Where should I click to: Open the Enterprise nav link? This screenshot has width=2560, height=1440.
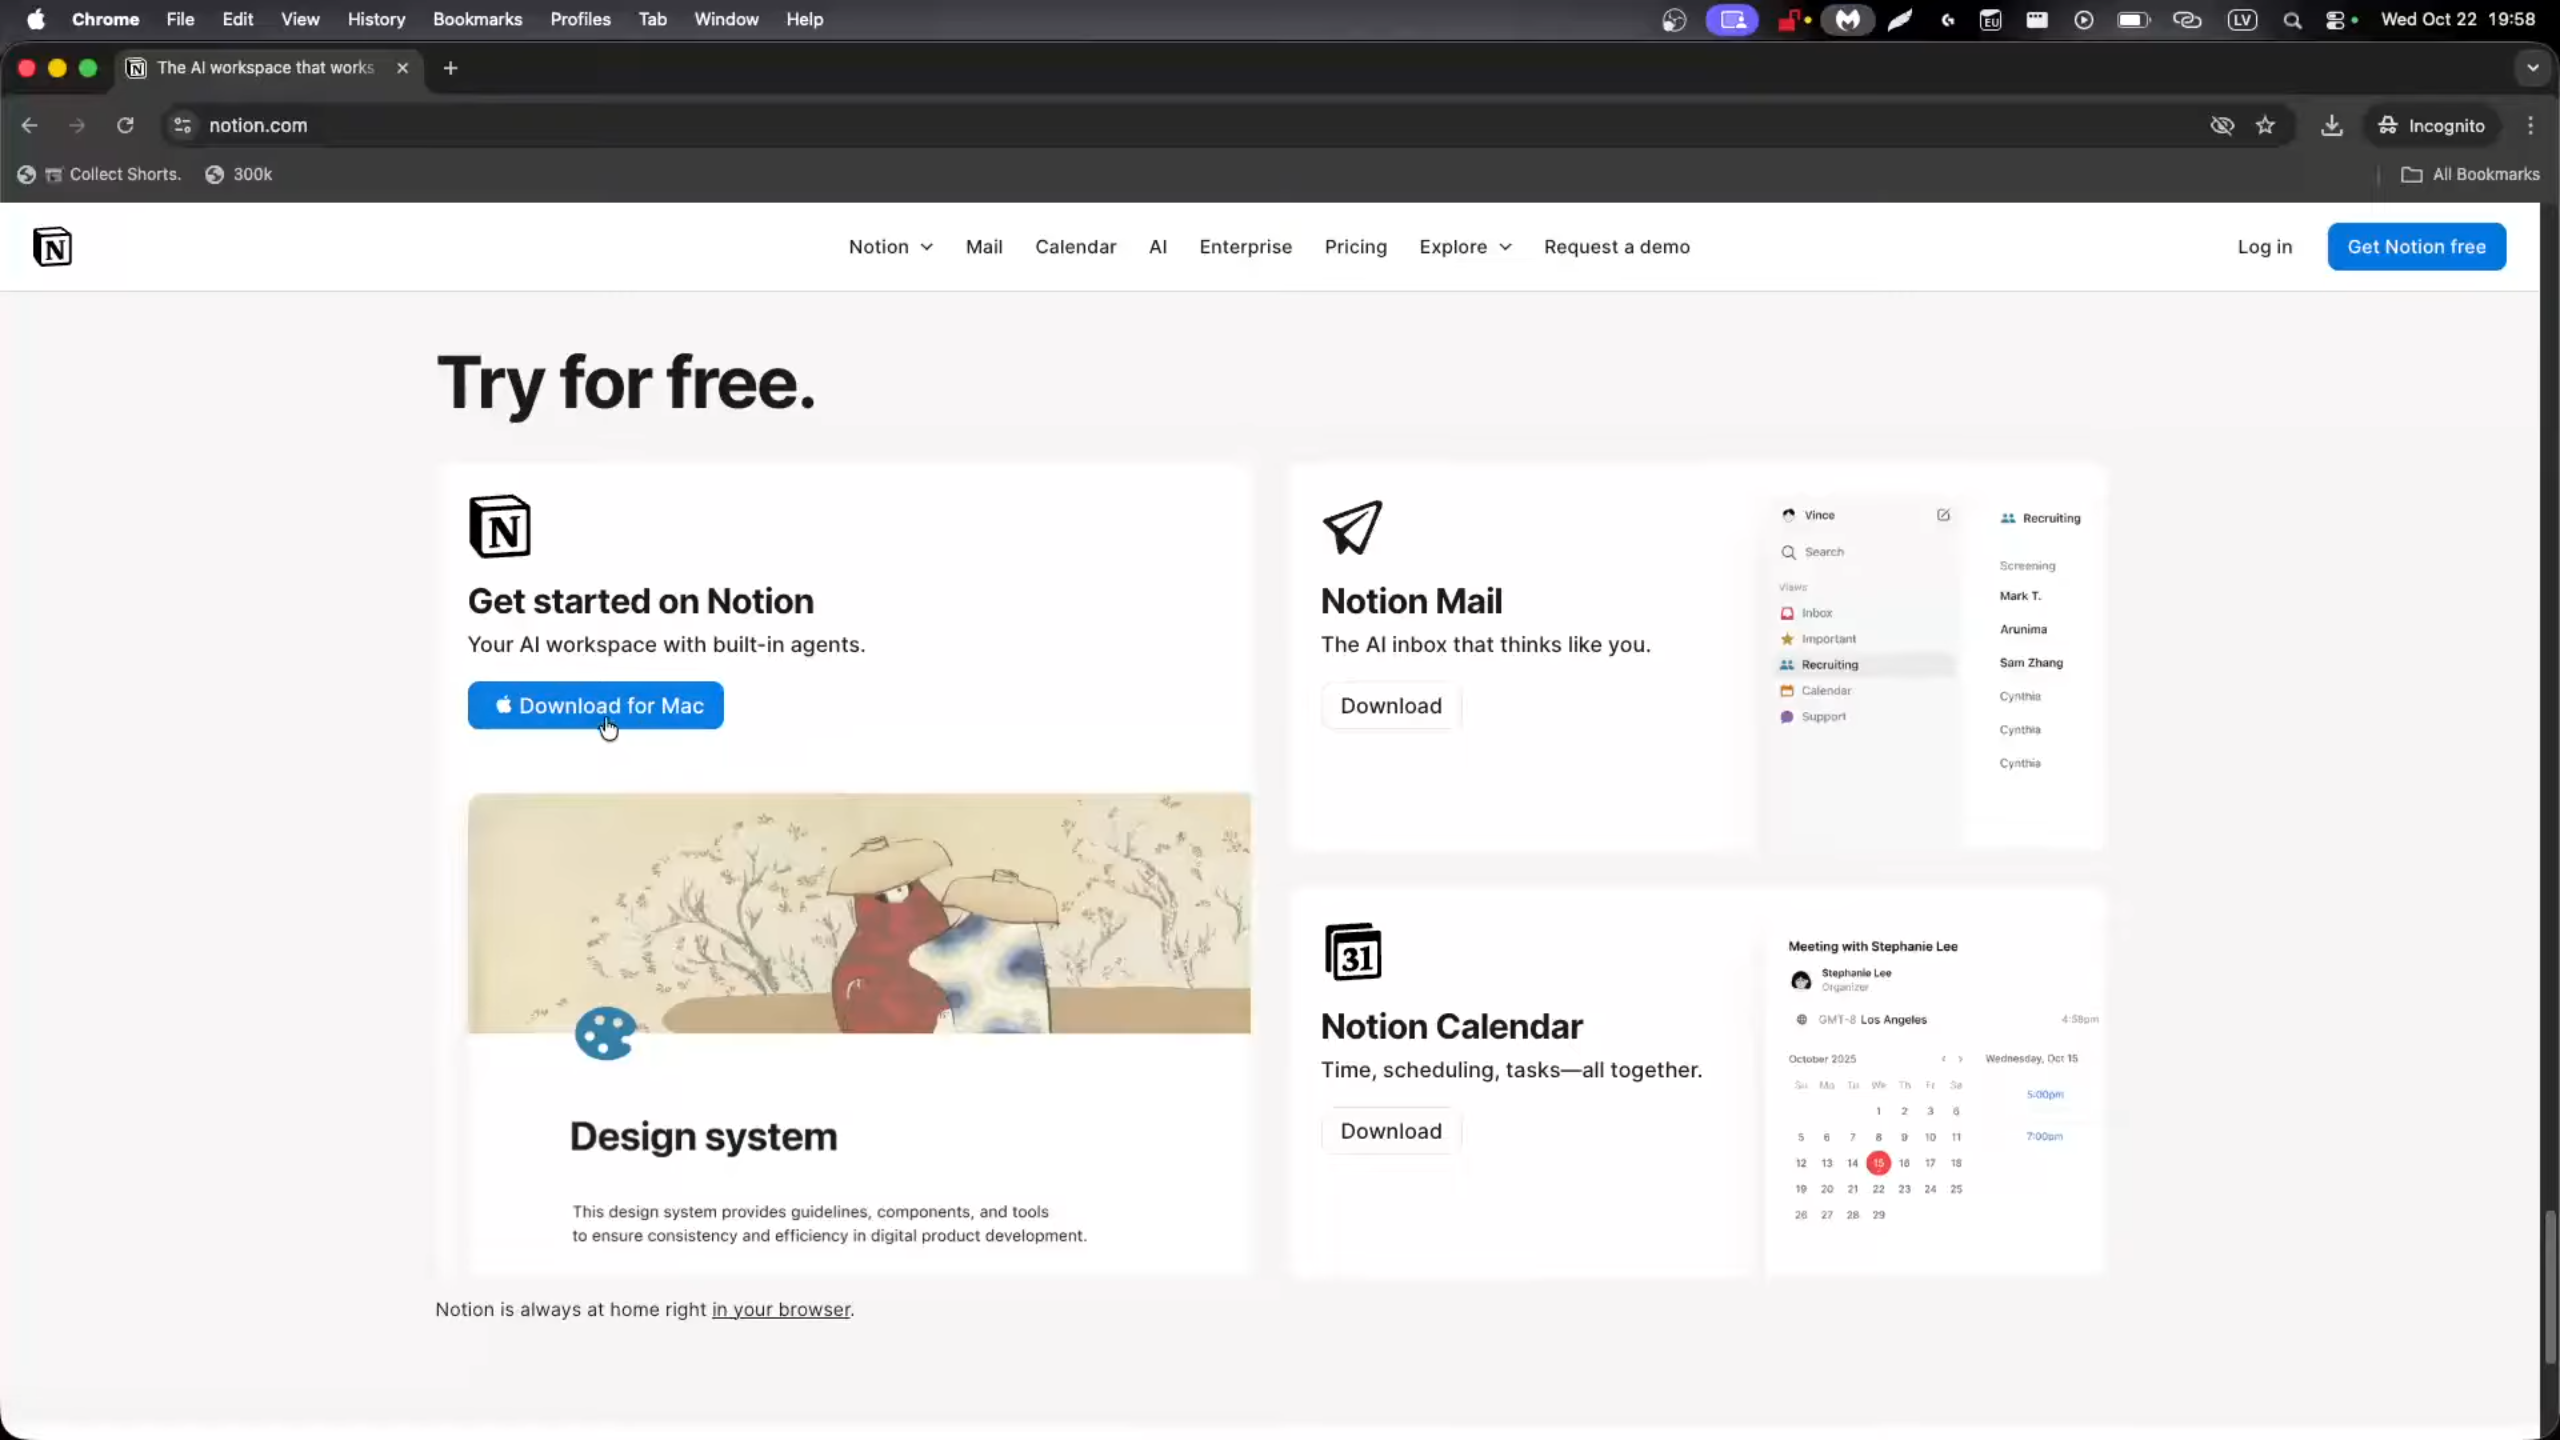1245,247
